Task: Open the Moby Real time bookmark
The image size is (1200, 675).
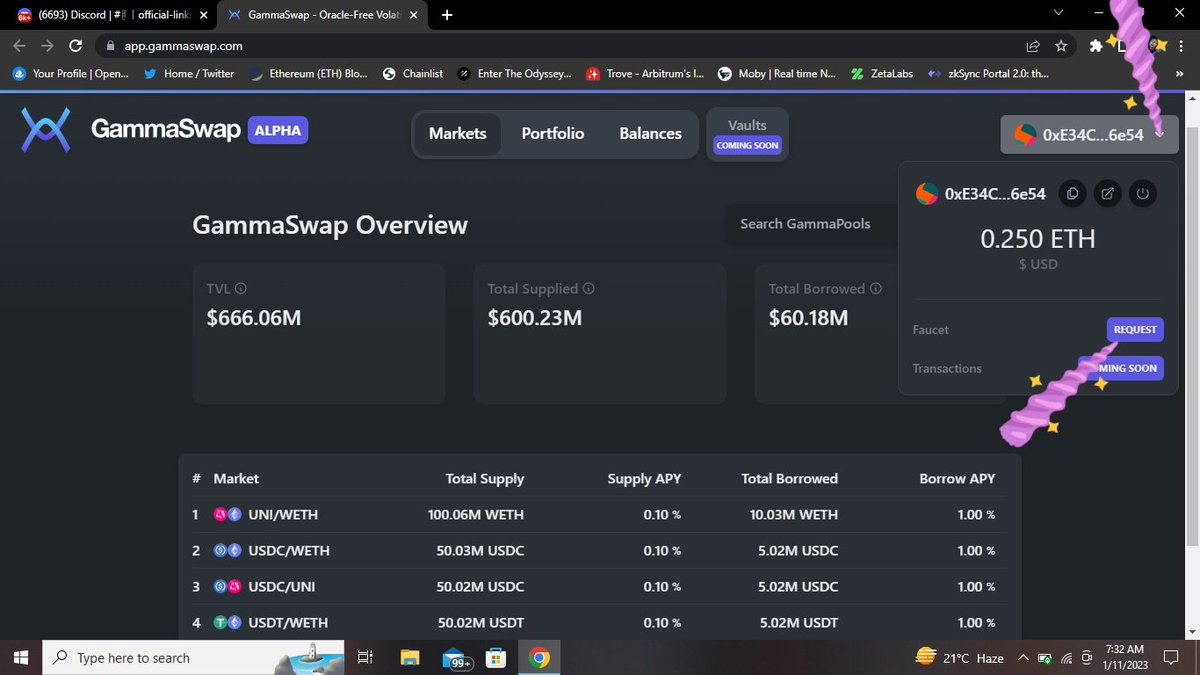Action: click(x=777, y=73)
